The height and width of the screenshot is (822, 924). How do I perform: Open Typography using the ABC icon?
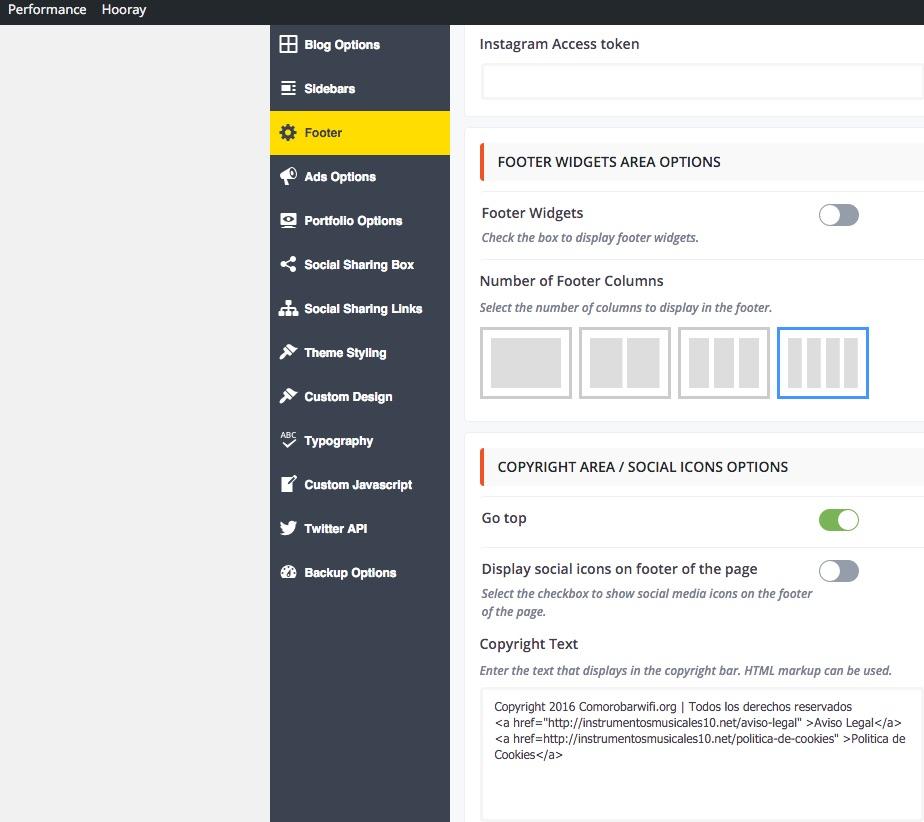click(288, 440)
